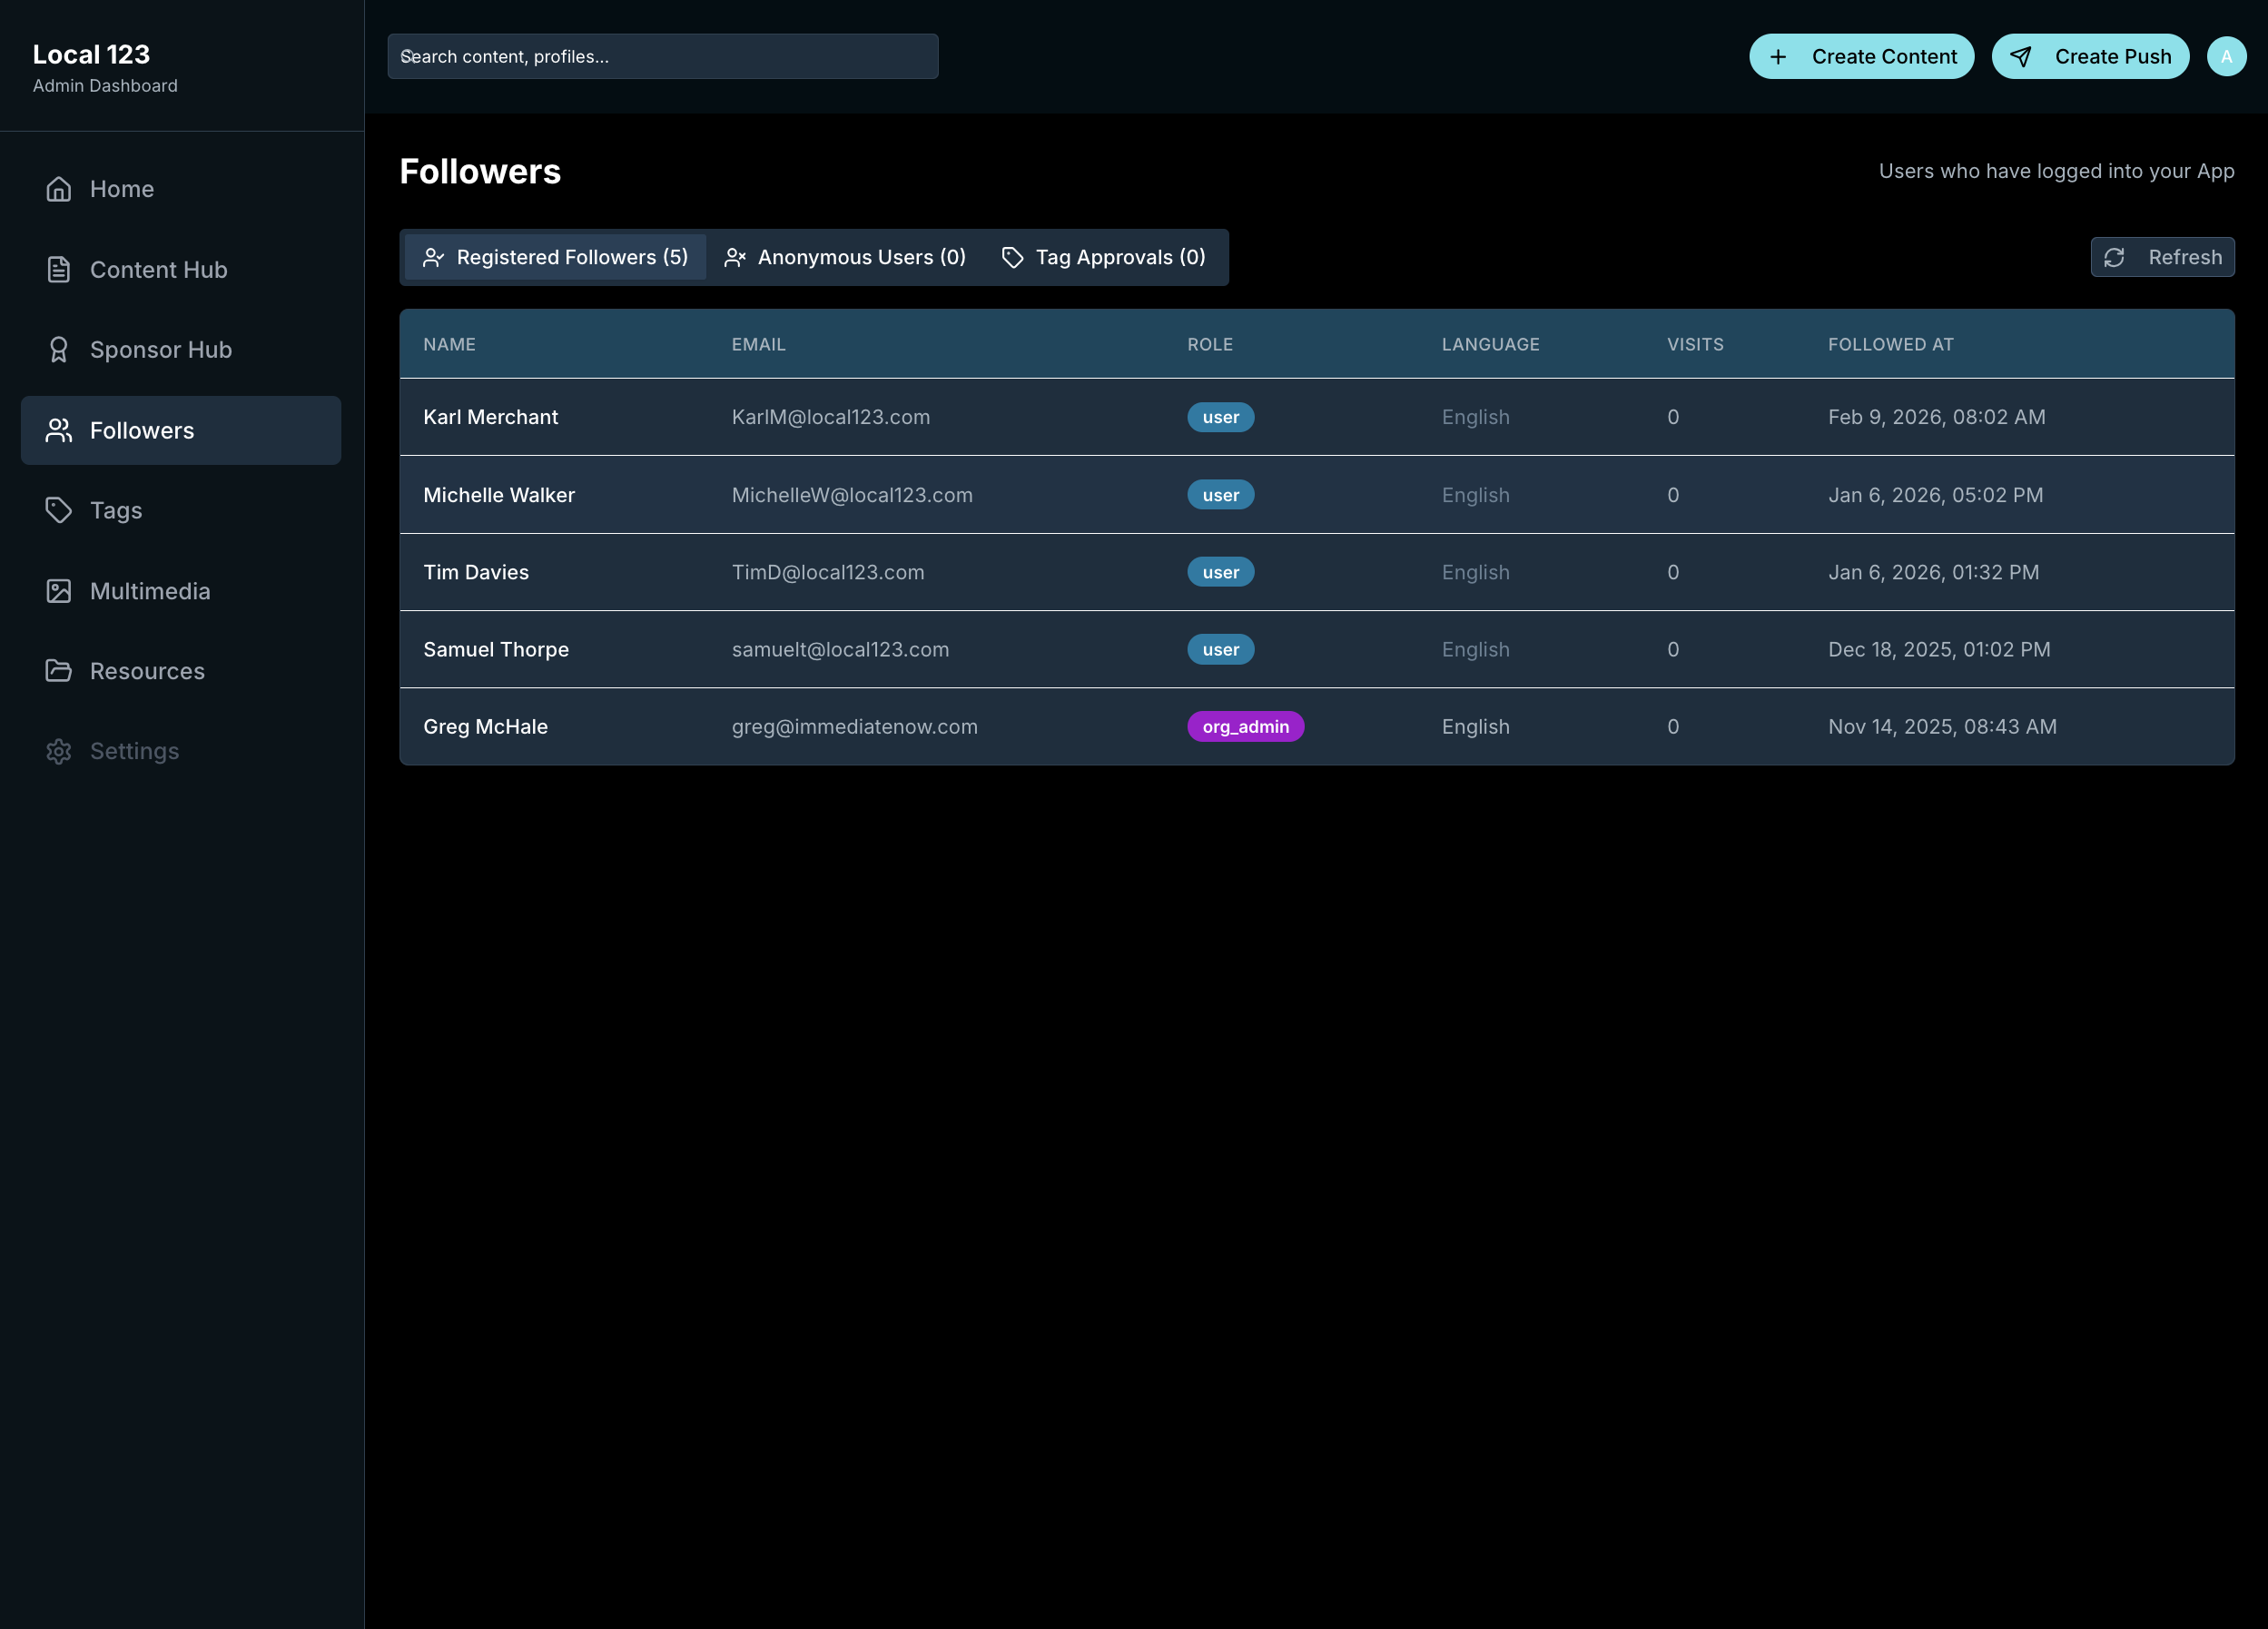Click the EMAIL column header
The width and height of the screenshot is (2268, 1629).
point(758,344)
